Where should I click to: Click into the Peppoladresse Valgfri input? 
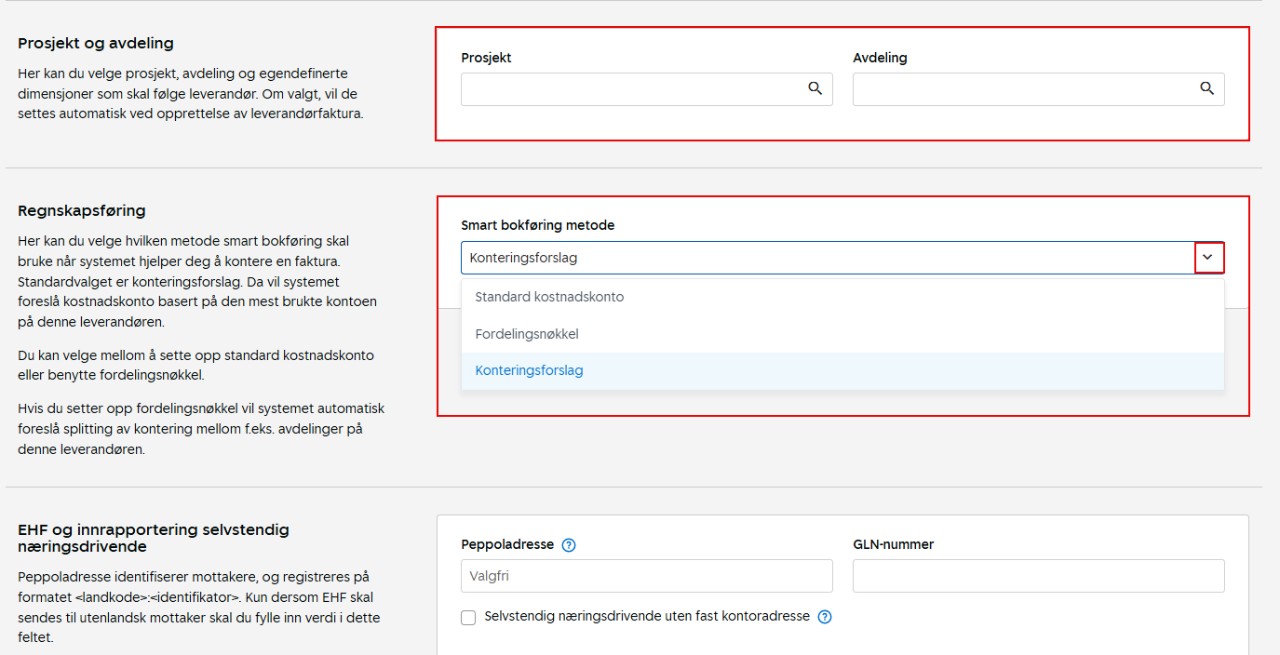(646, 576)
